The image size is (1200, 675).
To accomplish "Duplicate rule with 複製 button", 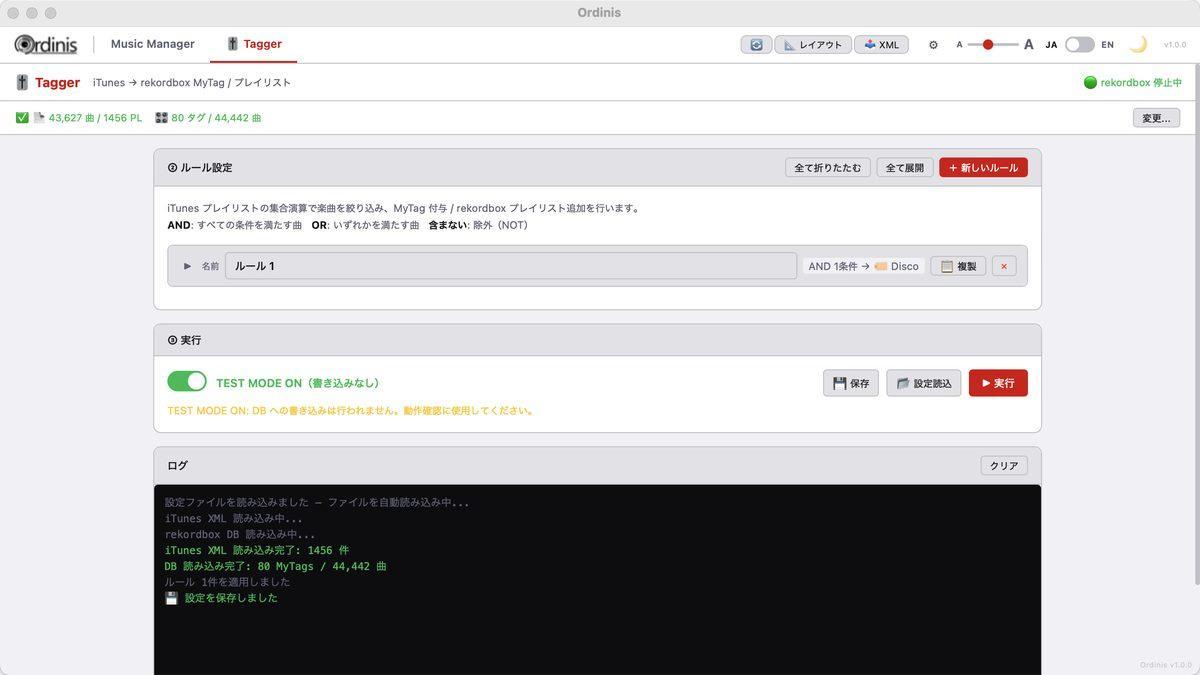I will [958, 266].
